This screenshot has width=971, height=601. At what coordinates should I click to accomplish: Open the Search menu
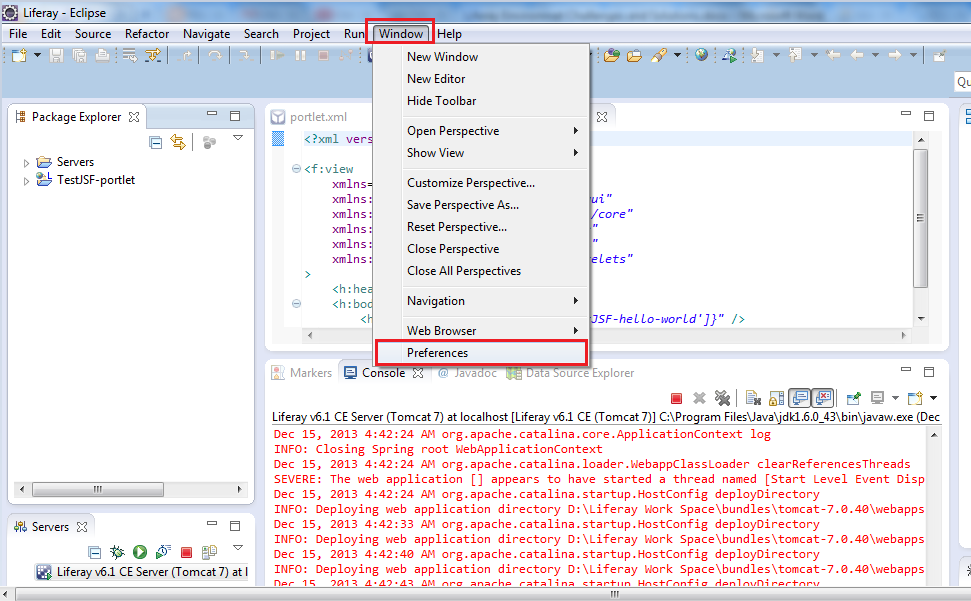[261, 33]
